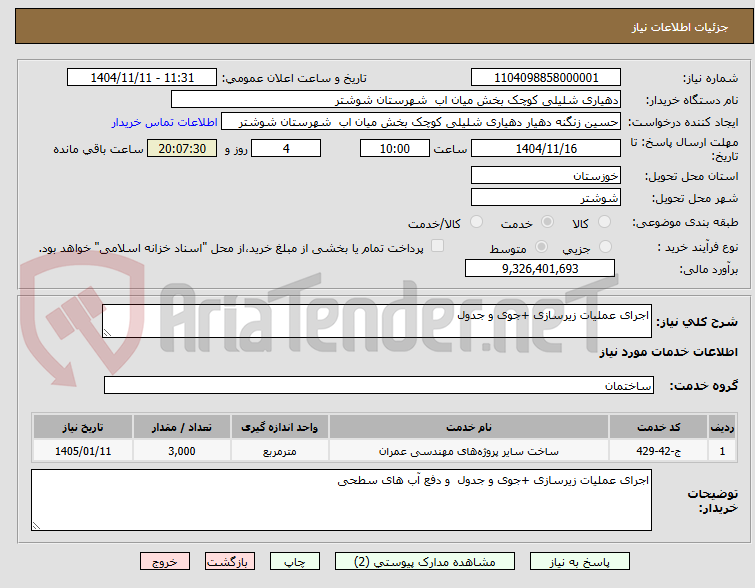The width and height of the screenshot is (755, 588).
Task: Click the ساعت field showing 10:00
Action: (x=395, y=148)
